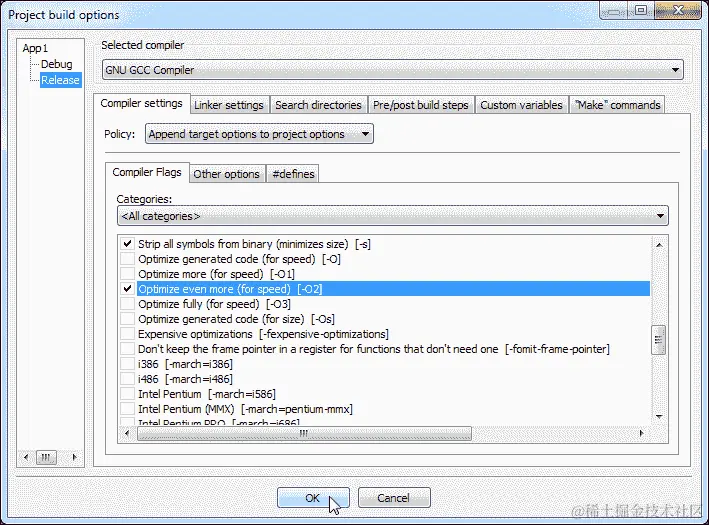Select the Debug build target
Image resolution: width=709 pixels, height=525 pixels.
coord(57,64)
